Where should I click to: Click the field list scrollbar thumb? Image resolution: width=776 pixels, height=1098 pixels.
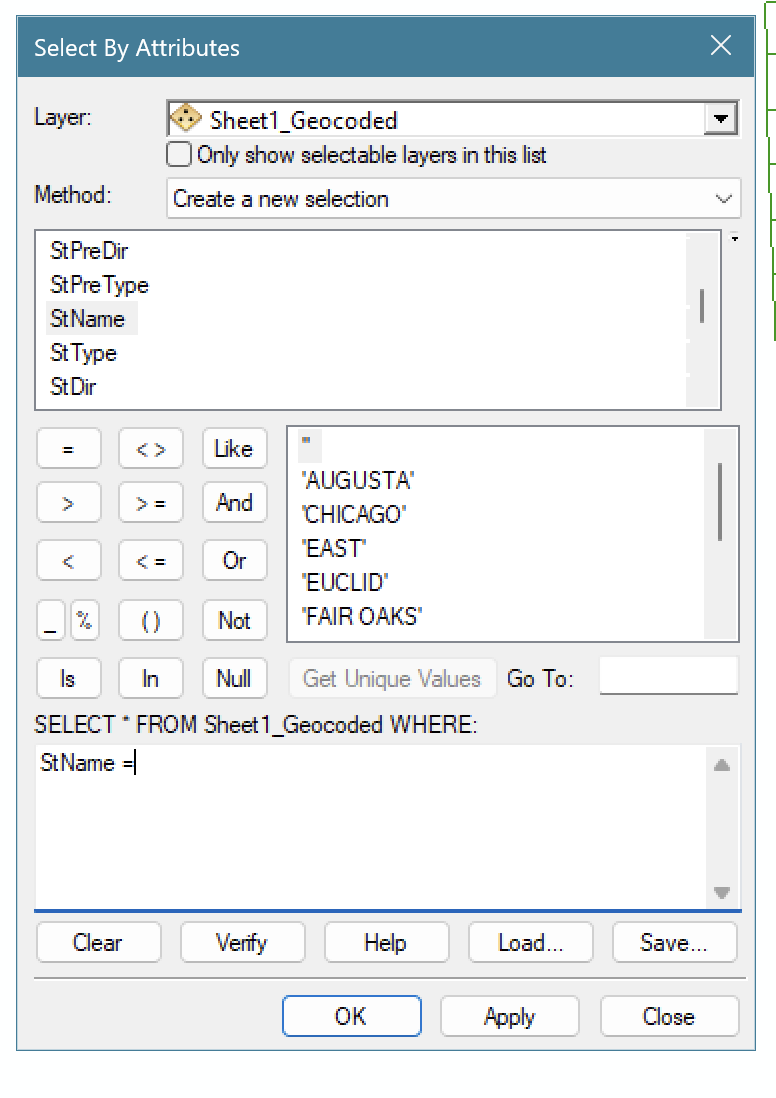point(702,305)
